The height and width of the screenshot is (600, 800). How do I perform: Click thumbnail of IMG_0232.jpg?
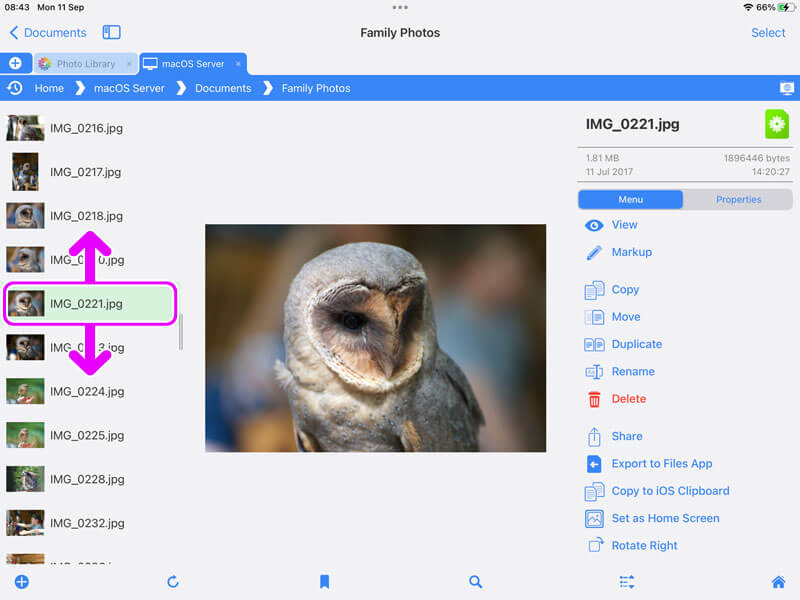[x=25, y=523]
